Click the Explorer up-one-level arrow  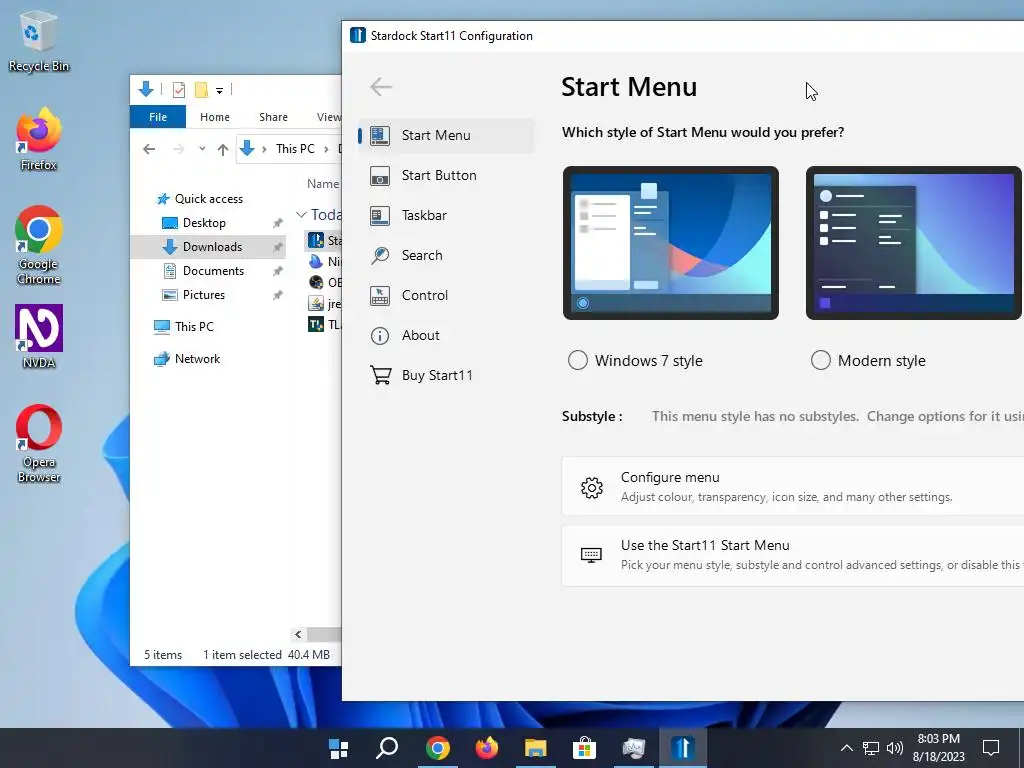pos(223,150)
